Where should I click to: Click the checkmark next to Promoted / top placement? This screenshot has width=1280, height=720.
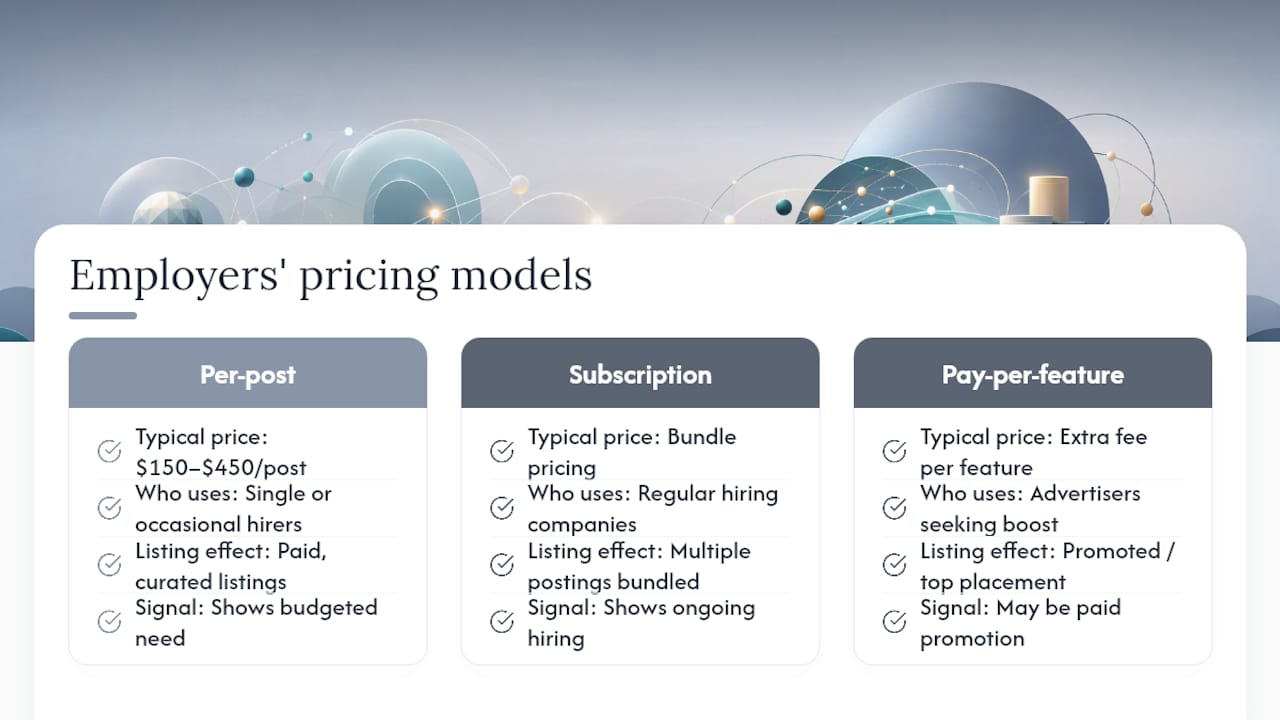pos(895,566)
